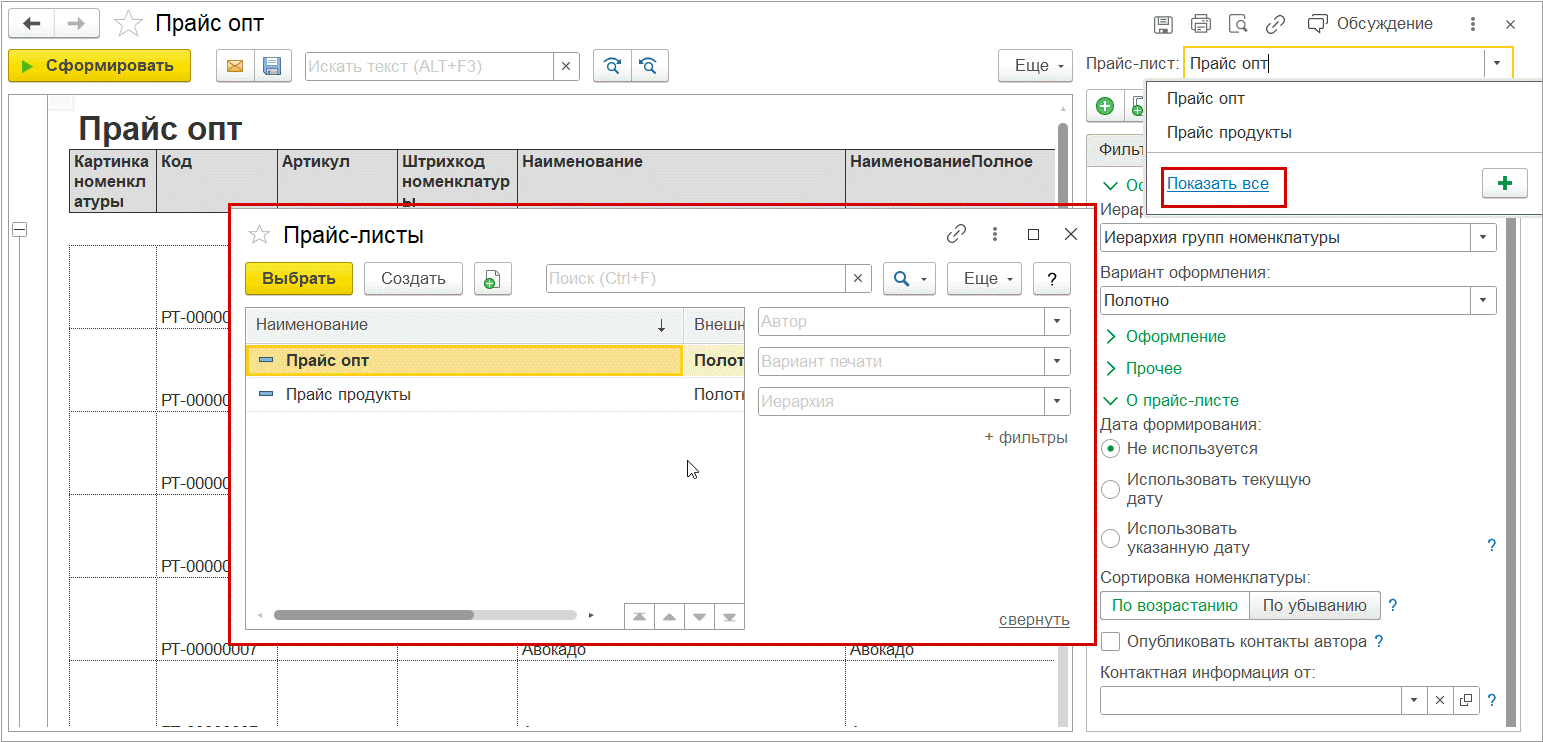
Task: Focus the Поиск (Ctrl+F) field
Action: click(696, 279)
